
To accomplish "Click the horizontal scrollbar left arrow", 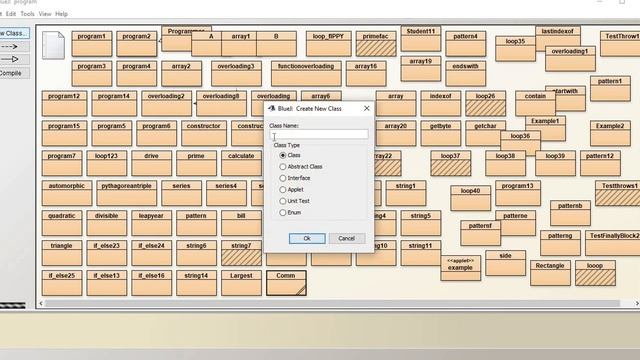I will pyautogui.click(x=41, y=303).
